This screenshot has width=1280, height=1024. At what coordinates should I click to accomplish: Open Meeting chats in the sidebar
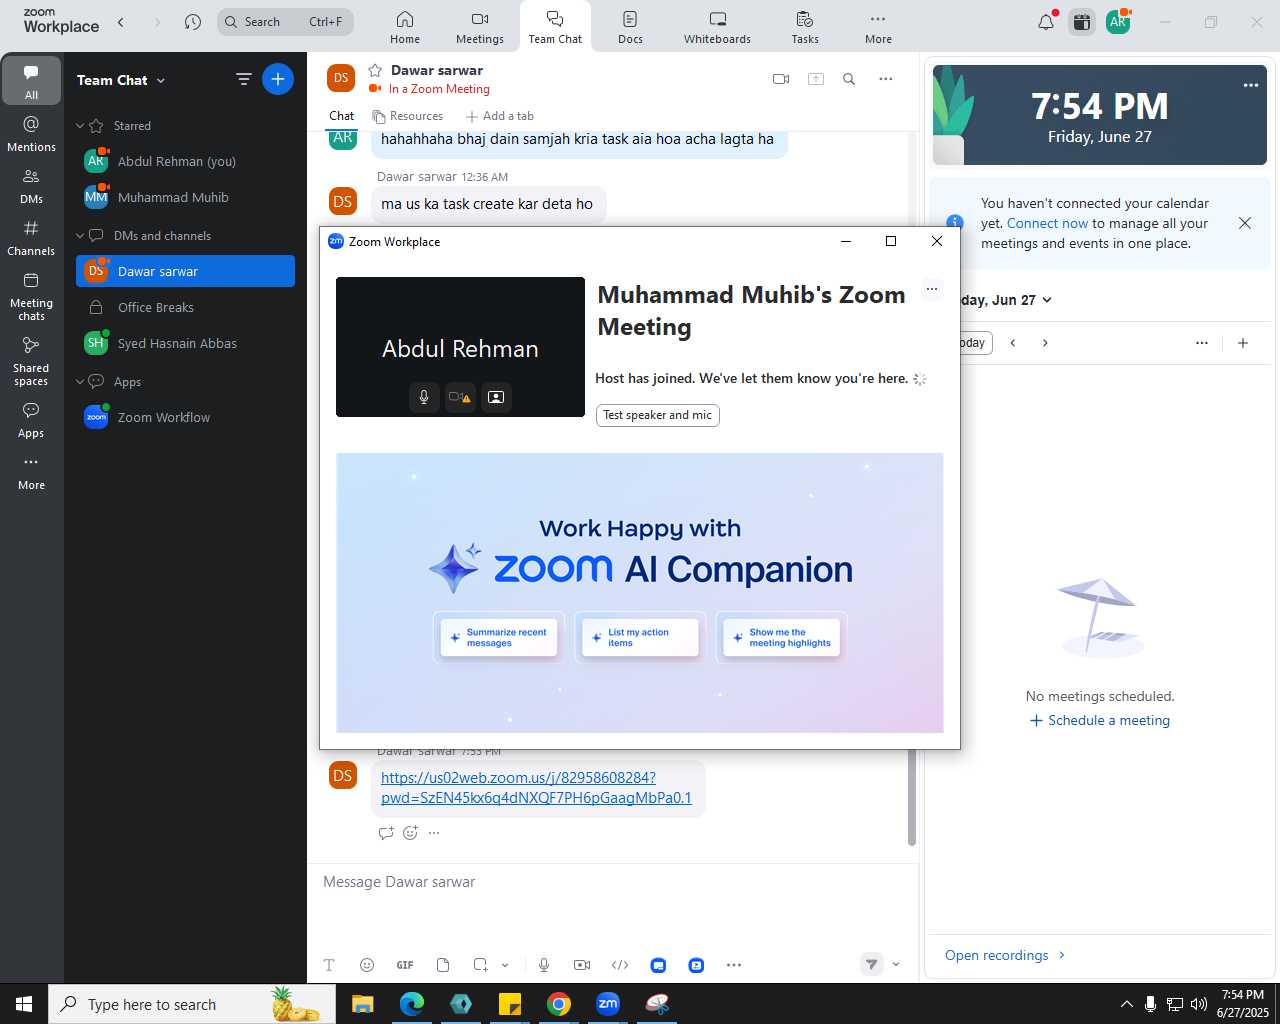[32, 296]
